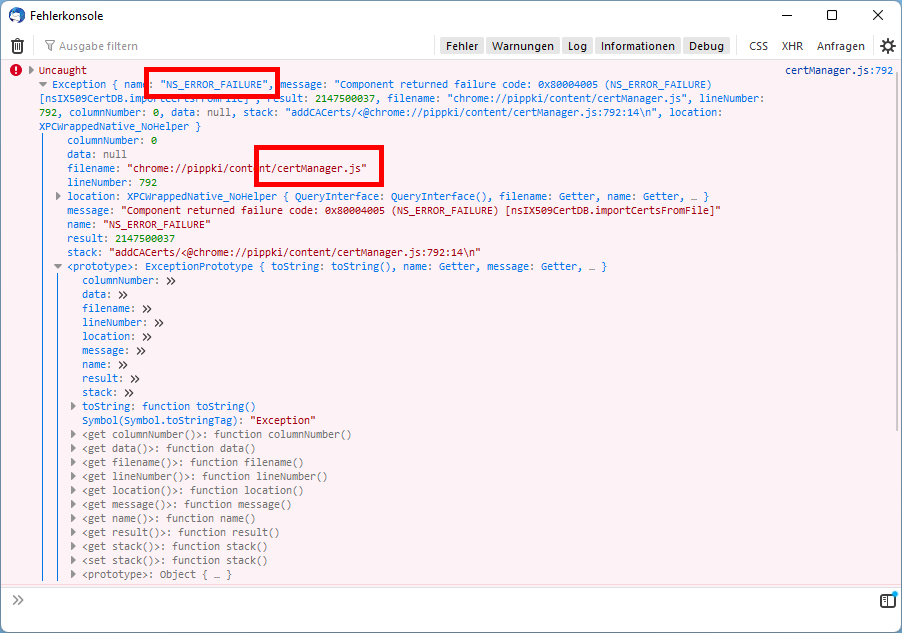Click the invoke getter icon for columnNumber

point(171,281)
